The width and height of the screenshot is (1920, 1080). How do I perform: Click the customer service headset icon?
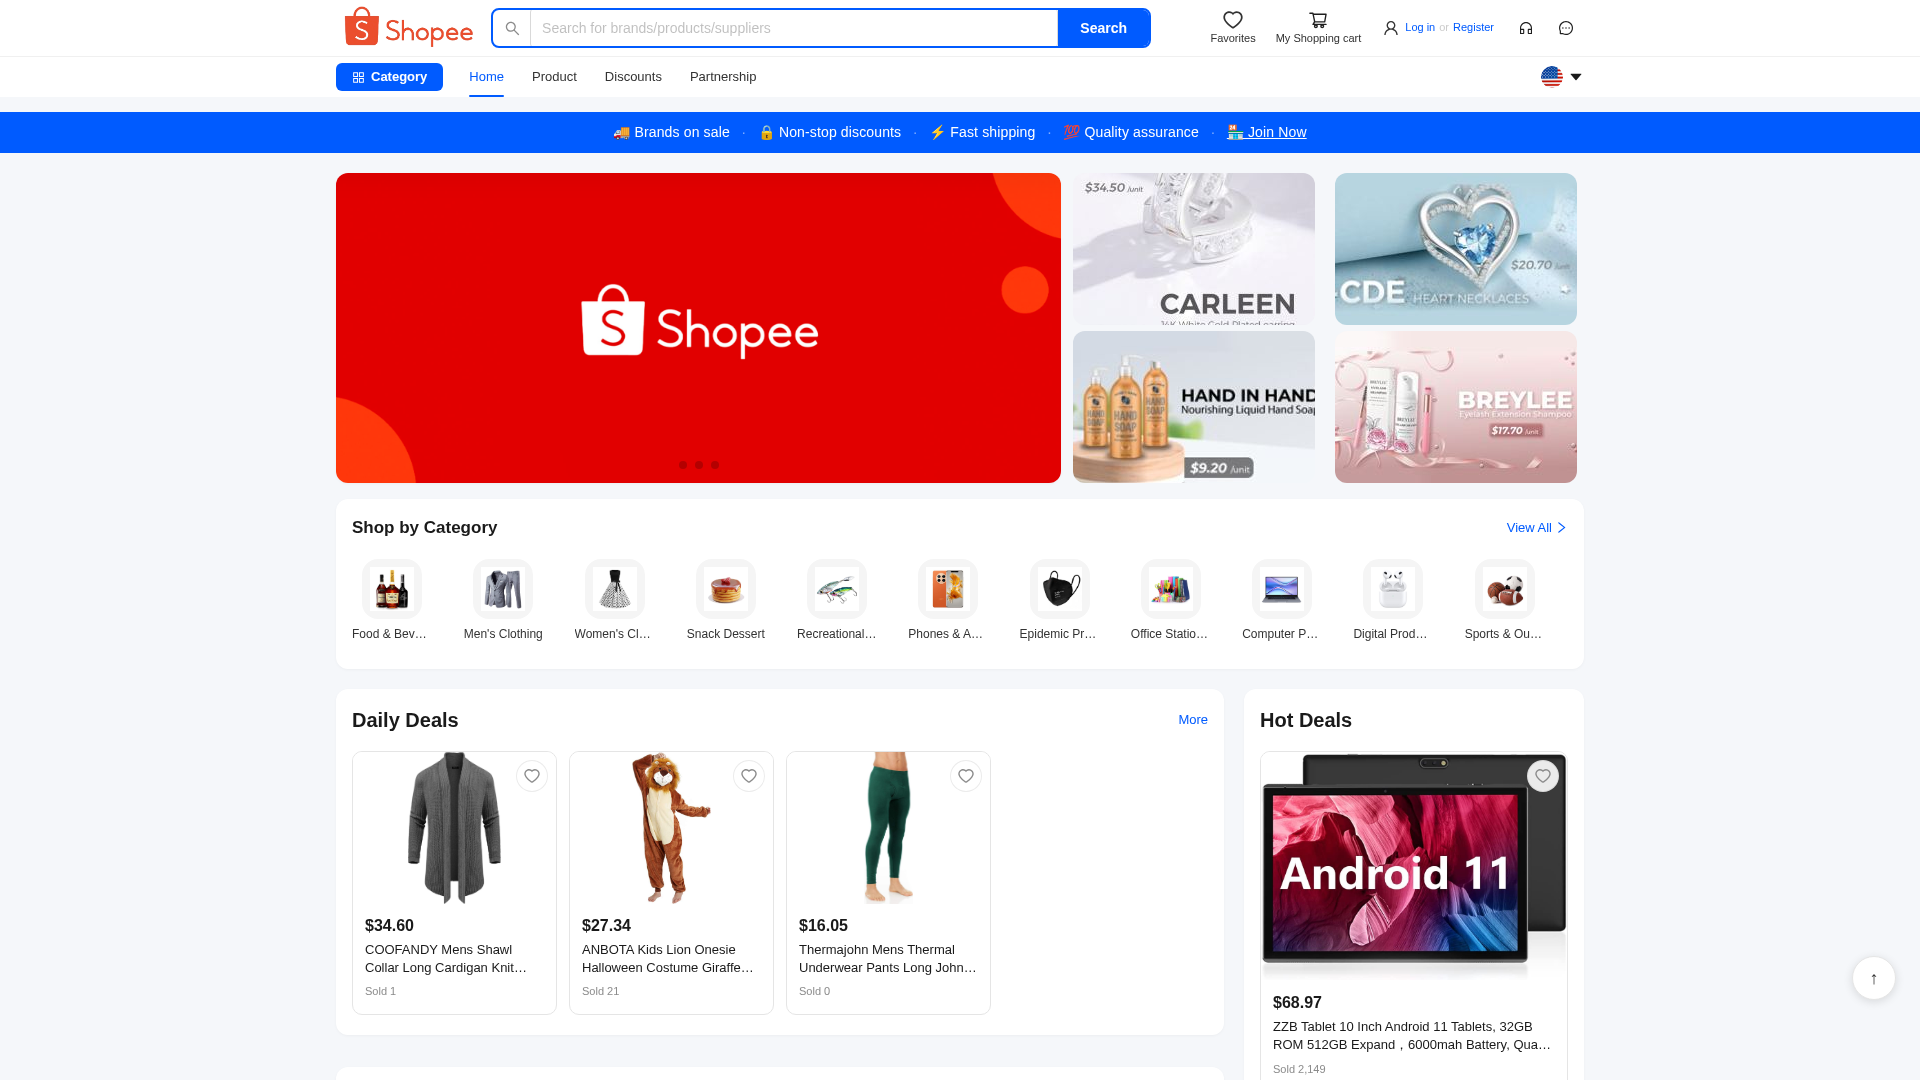pyautogui.click(x=1526, y=28)
